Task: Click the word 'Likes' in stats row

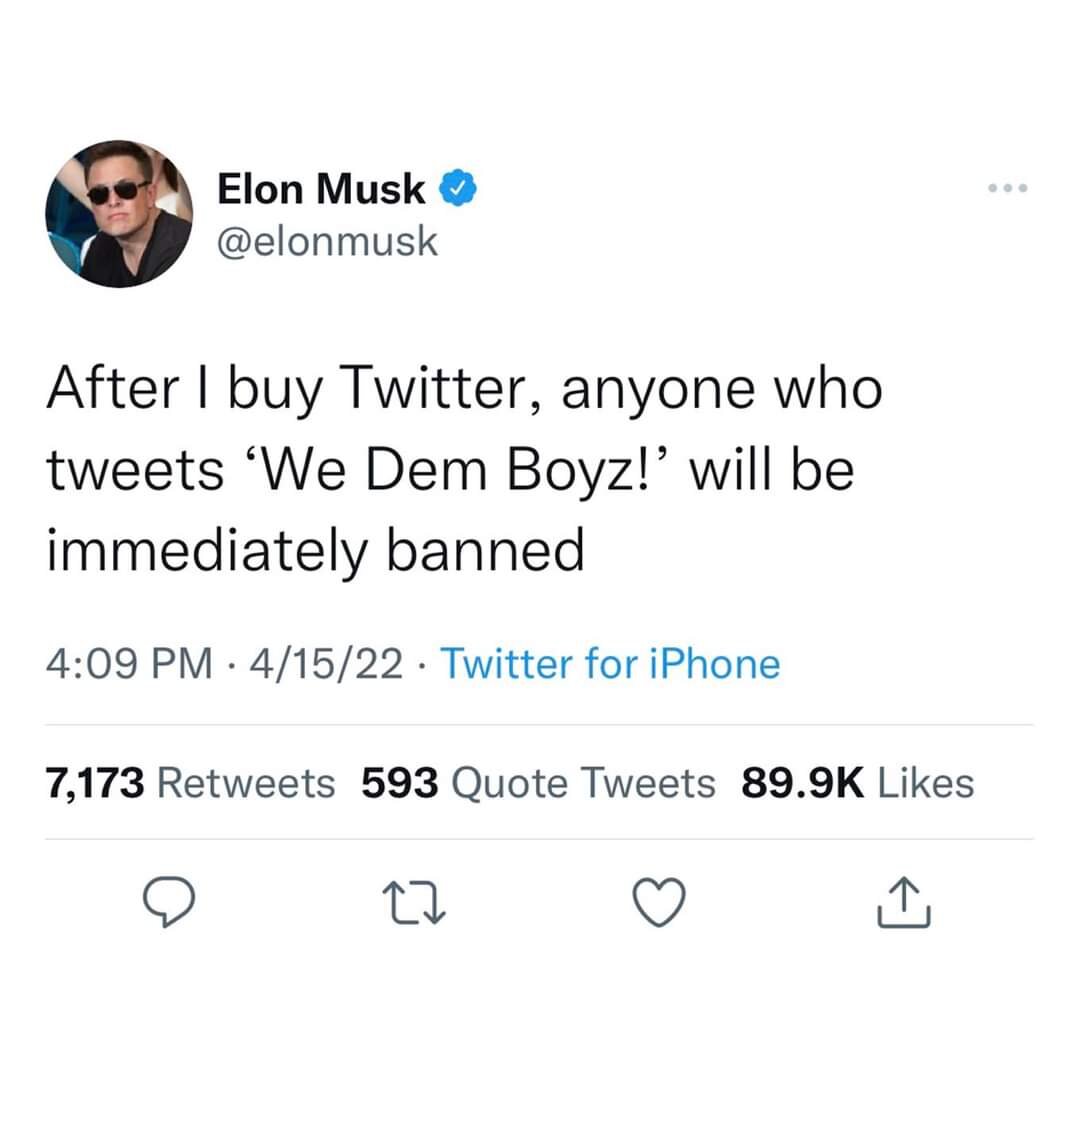Action: 925,783
